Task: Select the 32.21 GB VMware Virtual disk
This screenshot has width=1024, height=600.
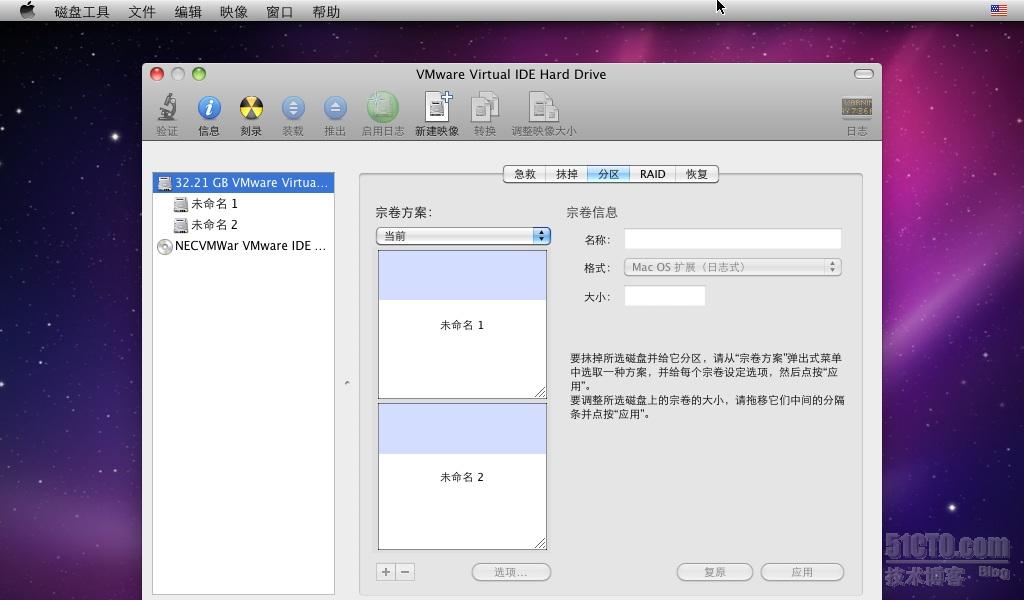Action: (244, 183)
